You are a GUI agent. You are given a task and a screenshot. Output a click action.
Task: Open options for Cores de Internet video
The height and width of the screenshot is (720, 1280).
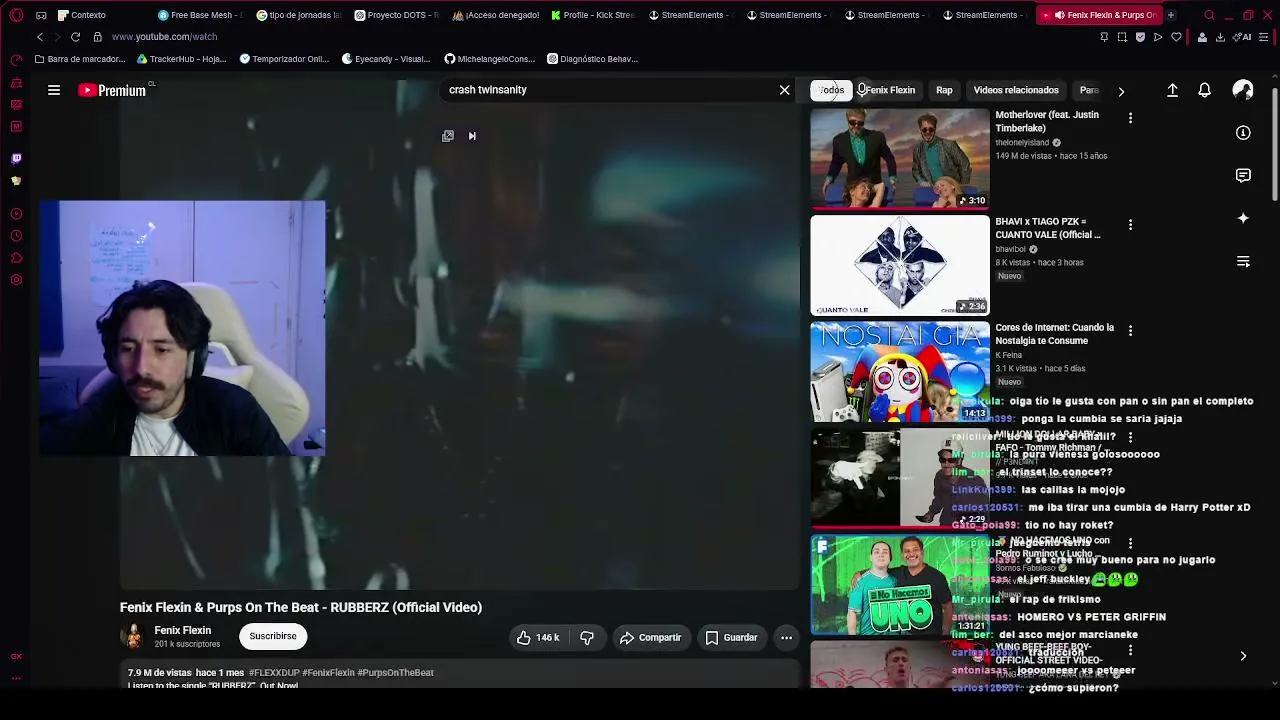pos(1130,331)
